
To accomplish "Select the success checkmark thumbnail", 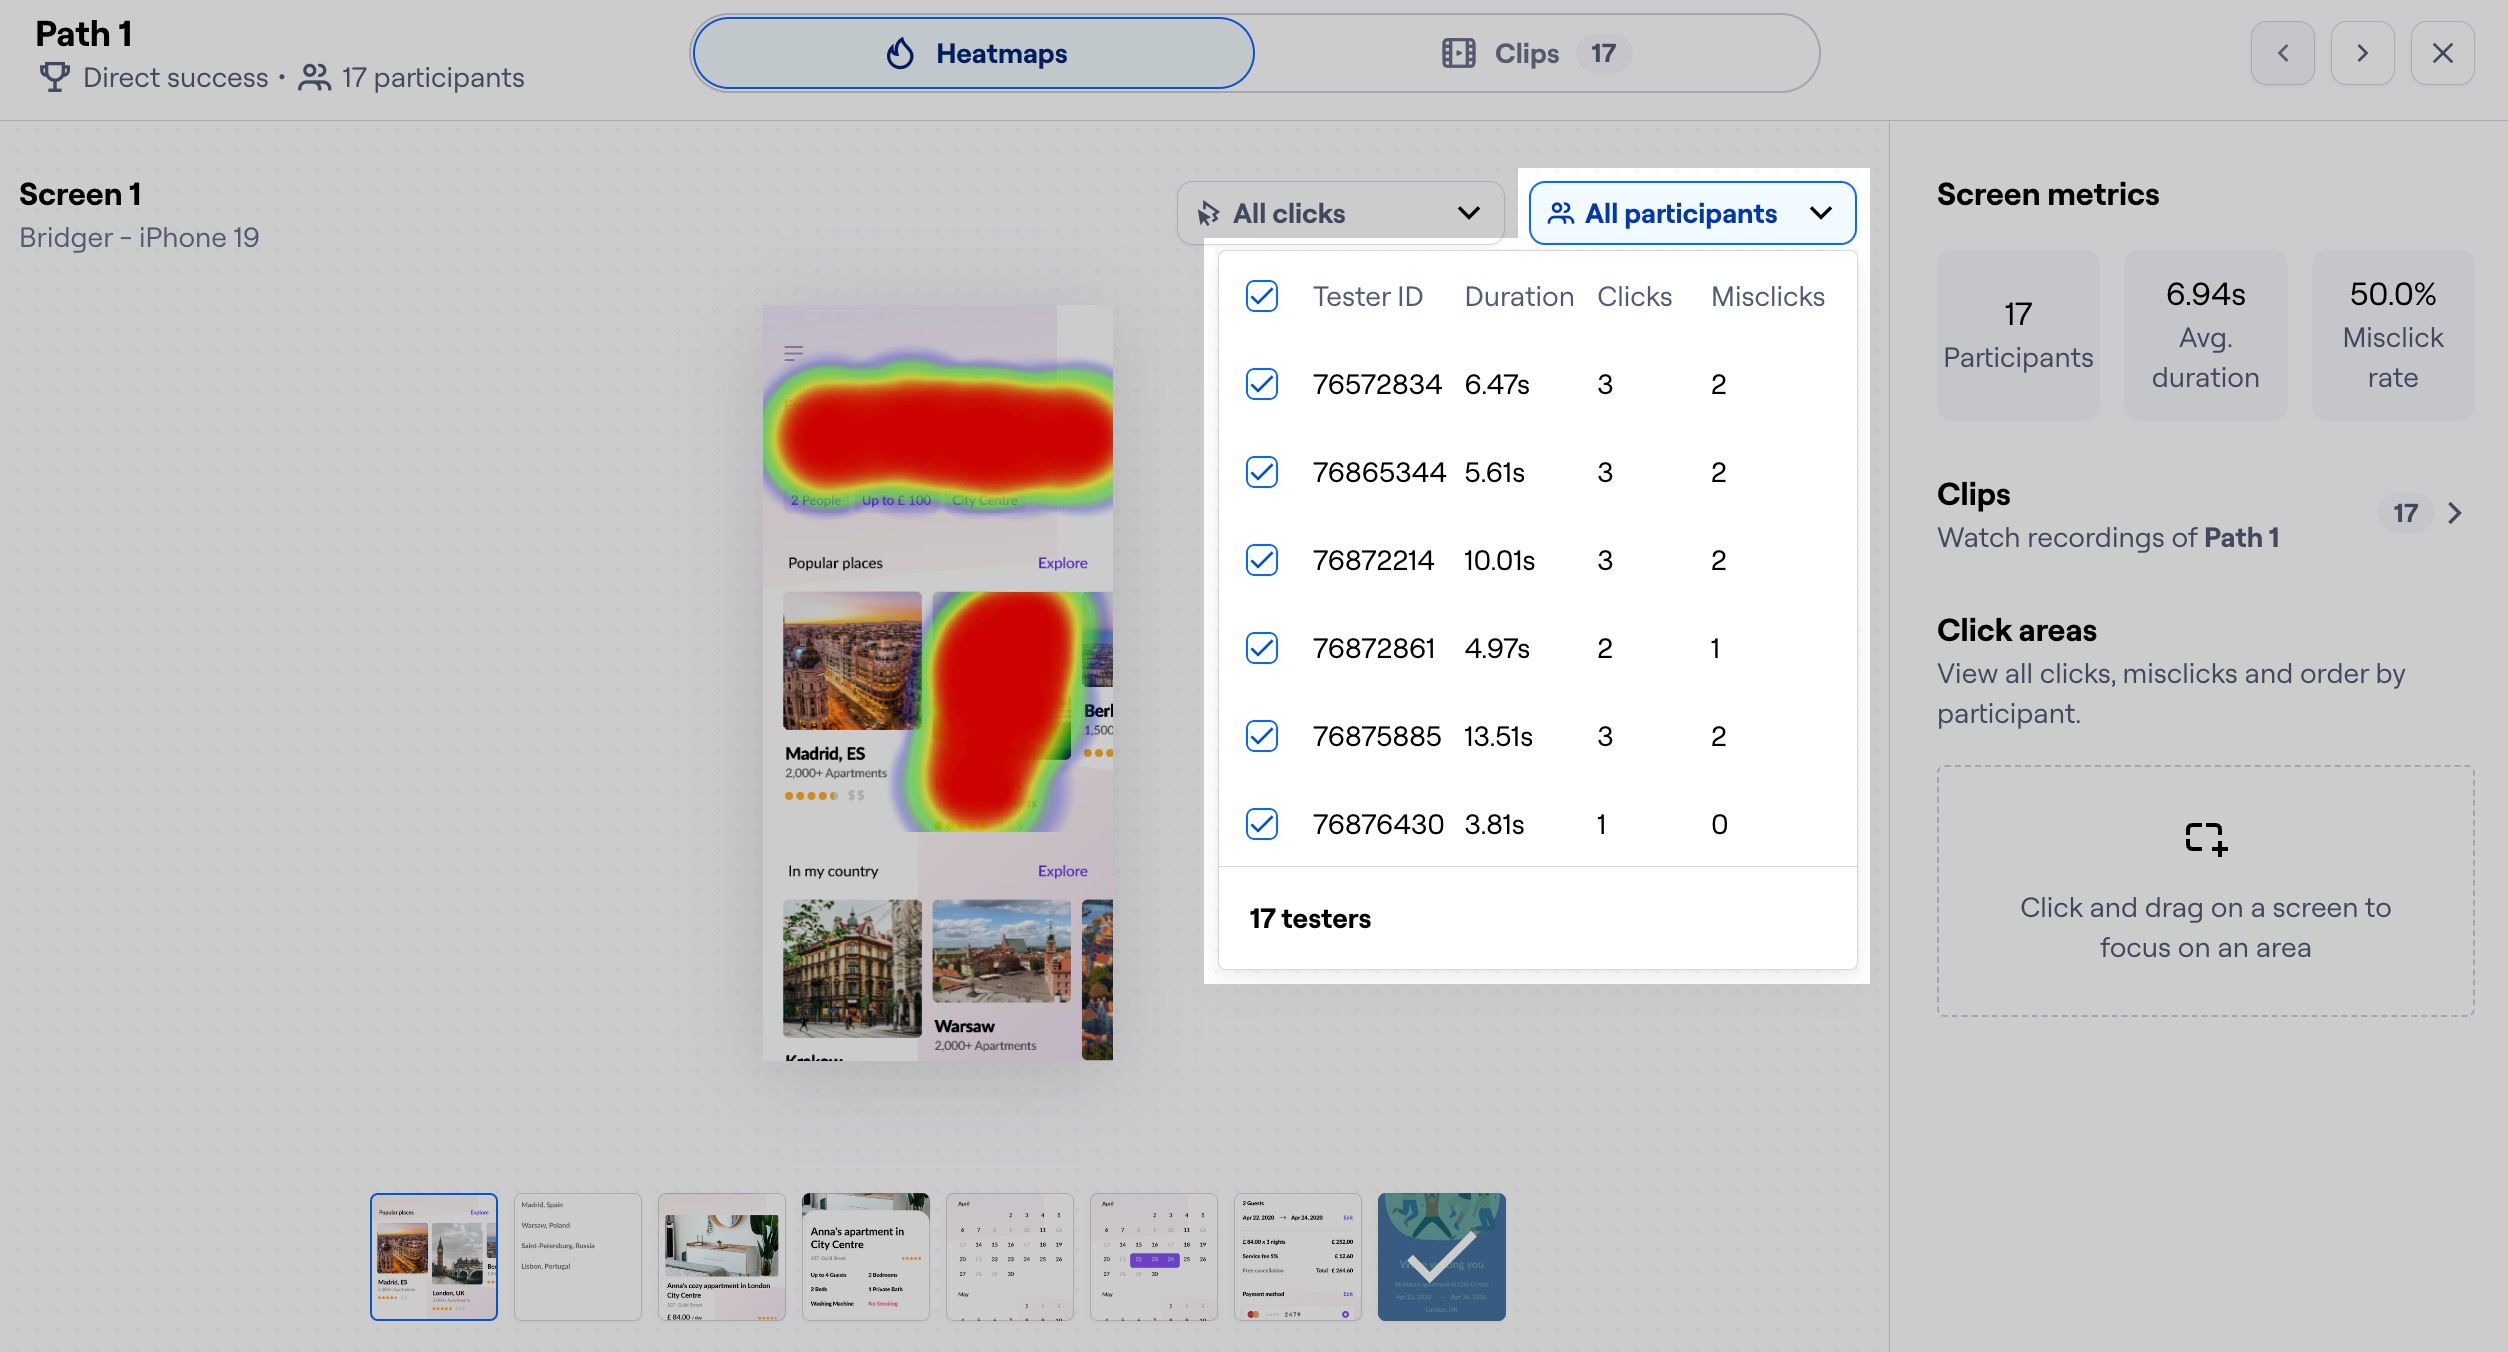I will click(1442, 1256).
